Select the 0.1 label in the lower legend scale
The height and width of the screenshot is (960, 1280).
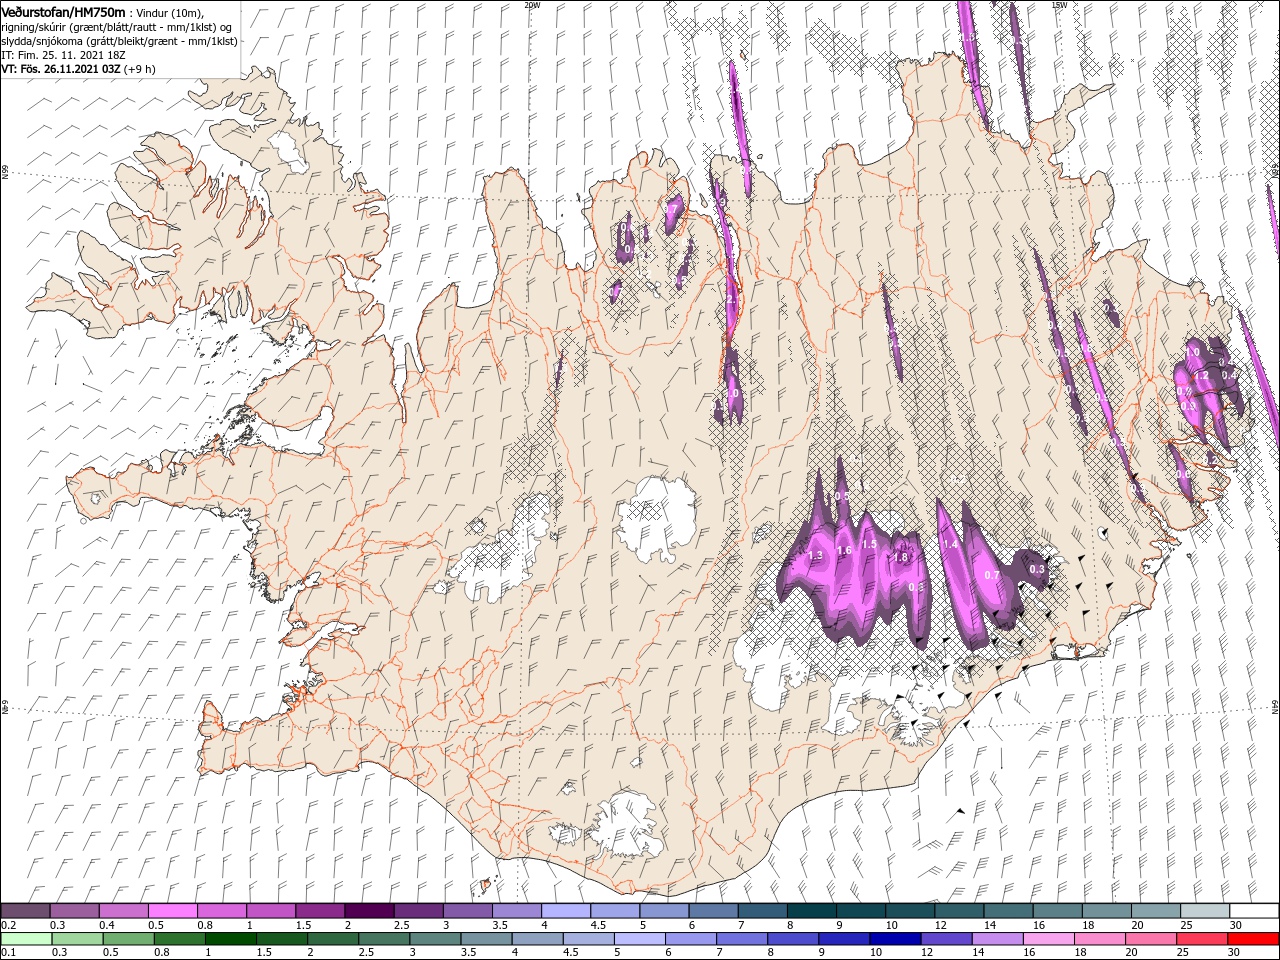tap(8, 952)
